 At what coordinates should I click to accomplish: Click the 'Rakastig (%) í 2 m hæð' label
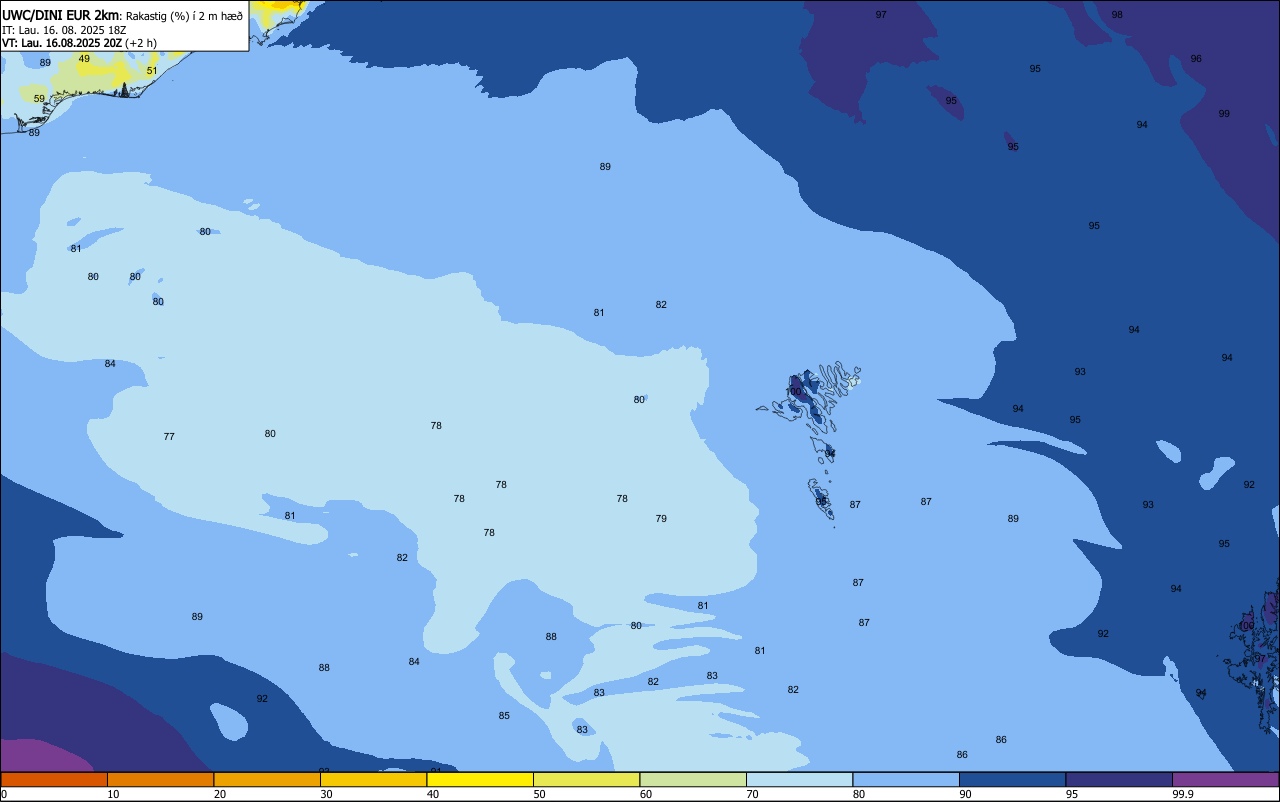[x=185, y=15]
